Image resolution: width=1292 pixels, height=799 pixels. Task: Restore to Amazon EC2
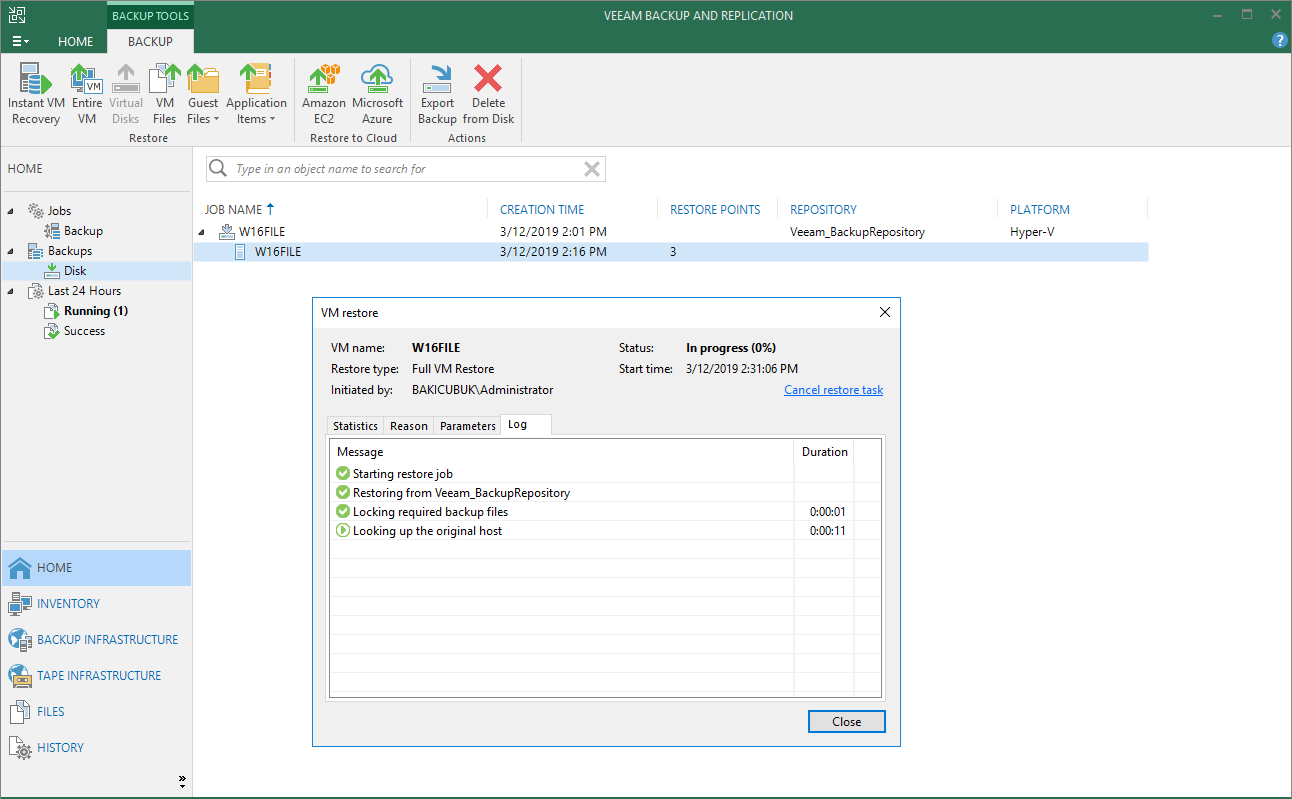coord(324,95)
